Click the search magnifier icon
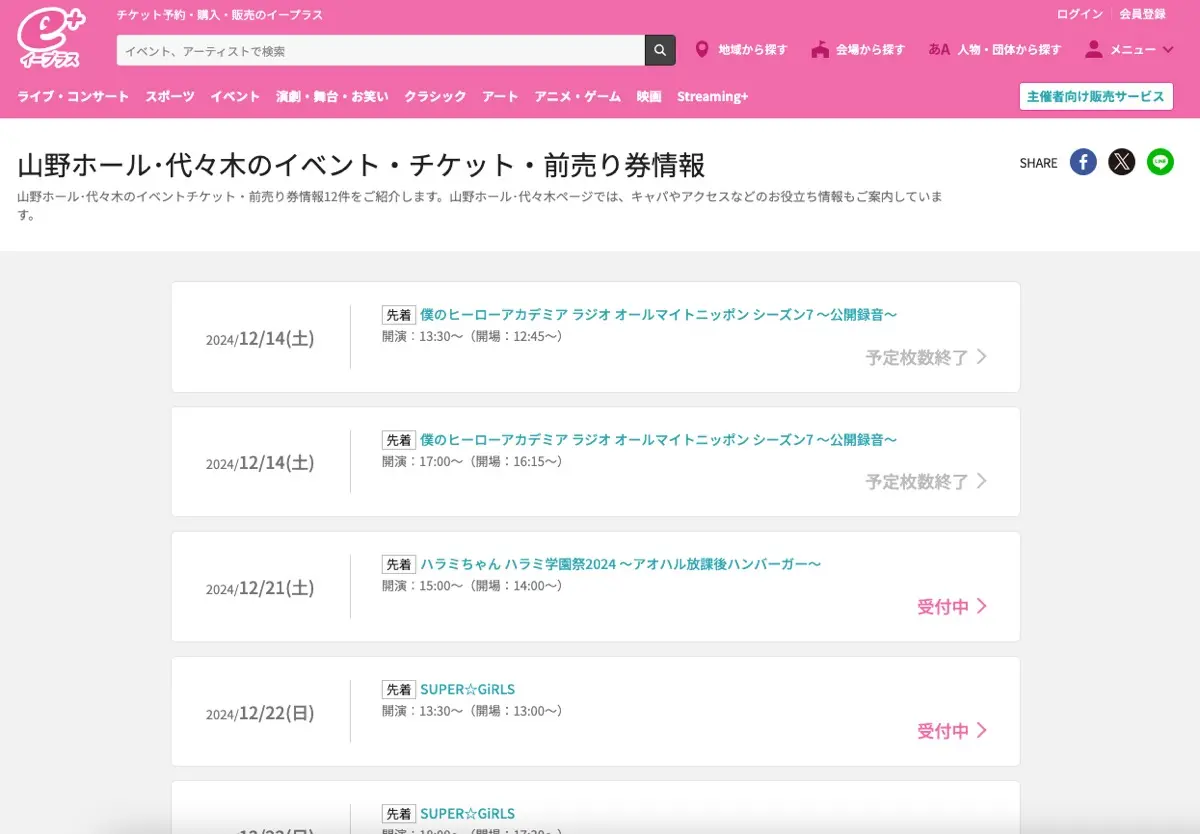1200x834 pixels. tap(658, 48)
